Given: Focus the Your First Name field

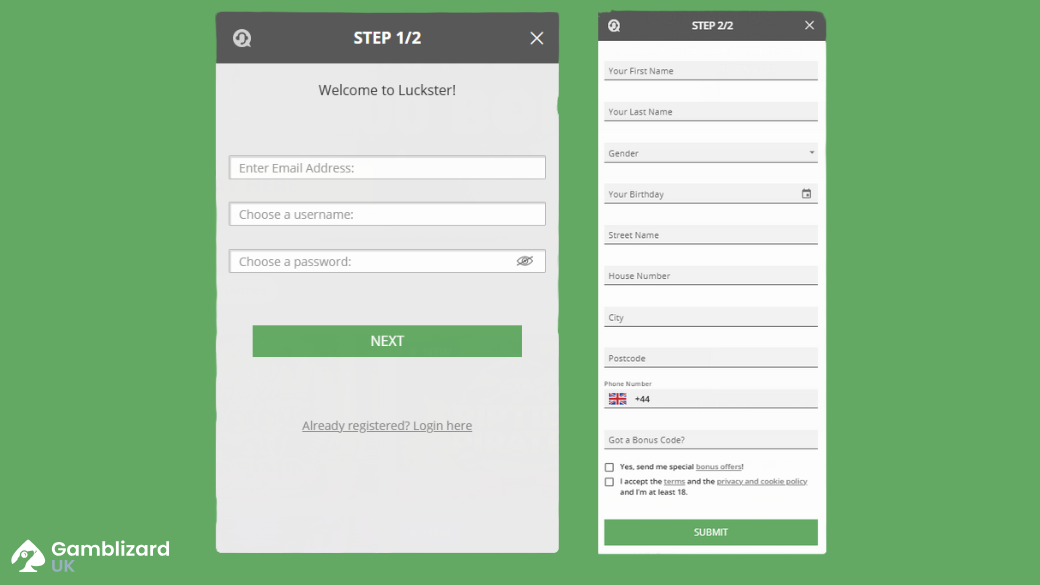Looking at the screenshot, I should [711, 71].
